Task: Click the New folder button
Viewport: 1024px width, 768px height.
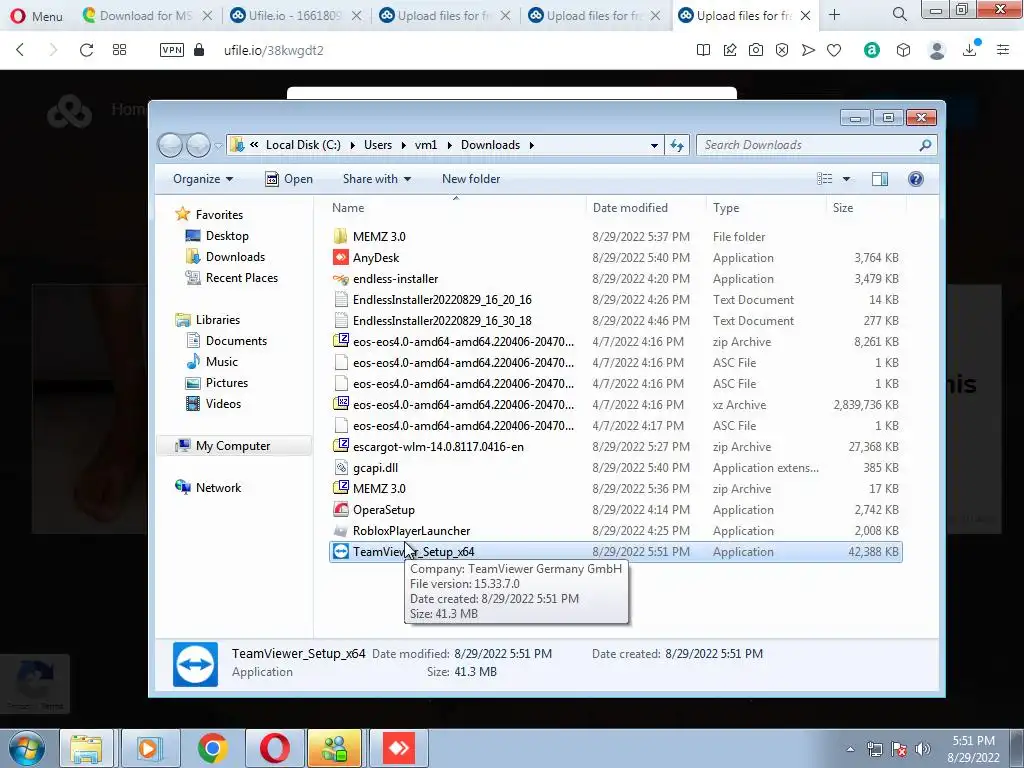Action: 471,179
